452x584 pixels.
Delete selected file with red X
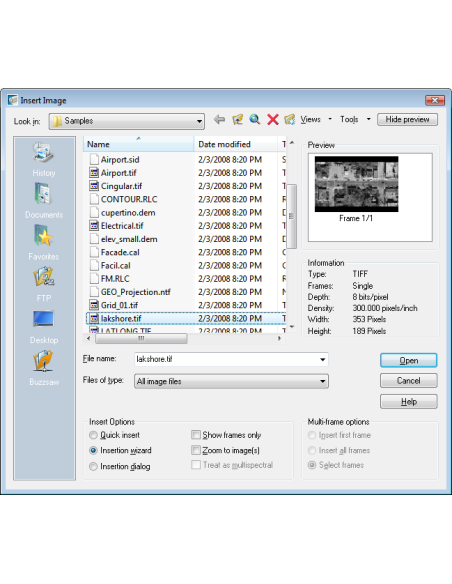[x=273, y=120]
